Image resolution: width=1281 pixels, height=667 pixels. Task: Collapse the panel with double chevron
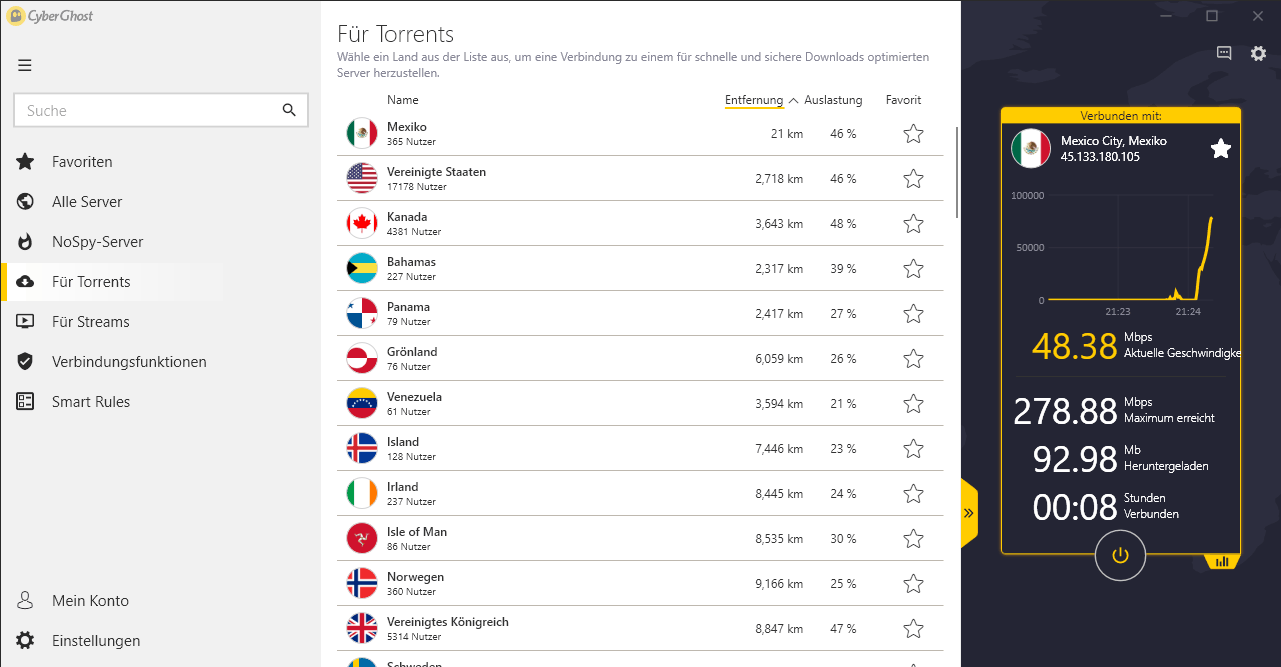(x=968, y=513)
